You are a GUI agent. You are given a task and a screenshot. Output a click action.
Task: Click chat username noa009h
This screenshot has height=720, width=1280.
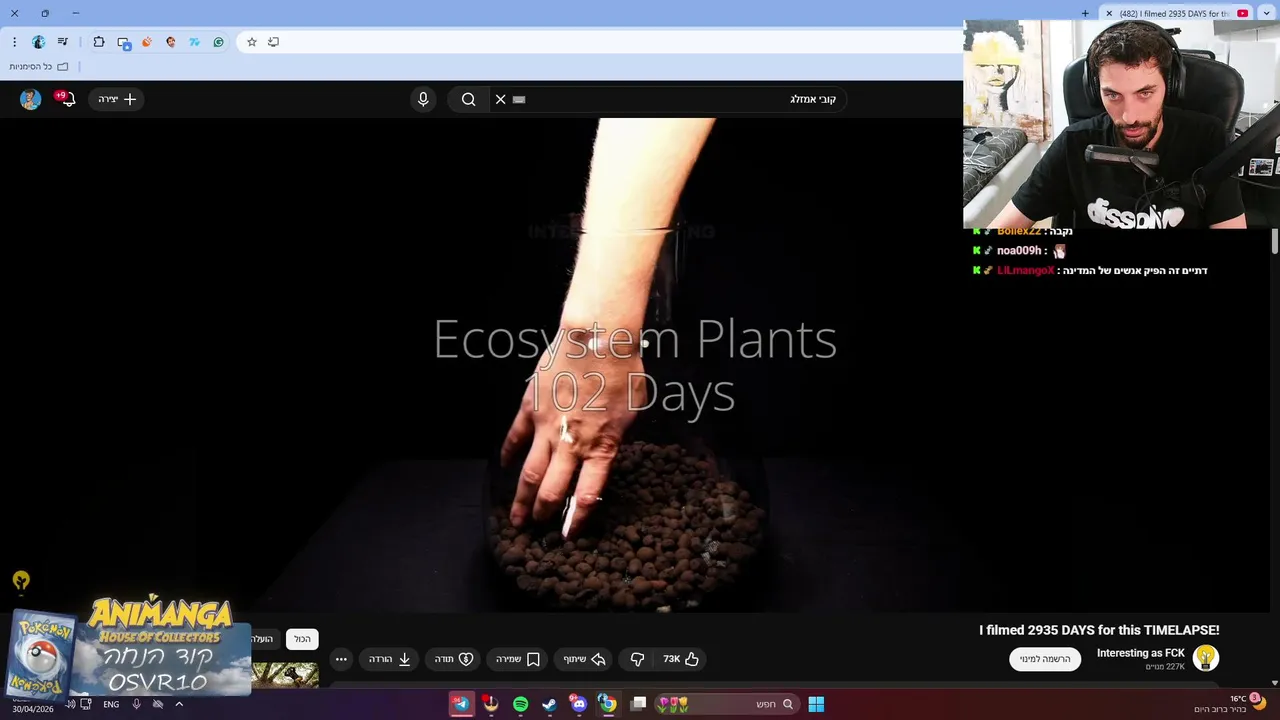(1019, 250)
